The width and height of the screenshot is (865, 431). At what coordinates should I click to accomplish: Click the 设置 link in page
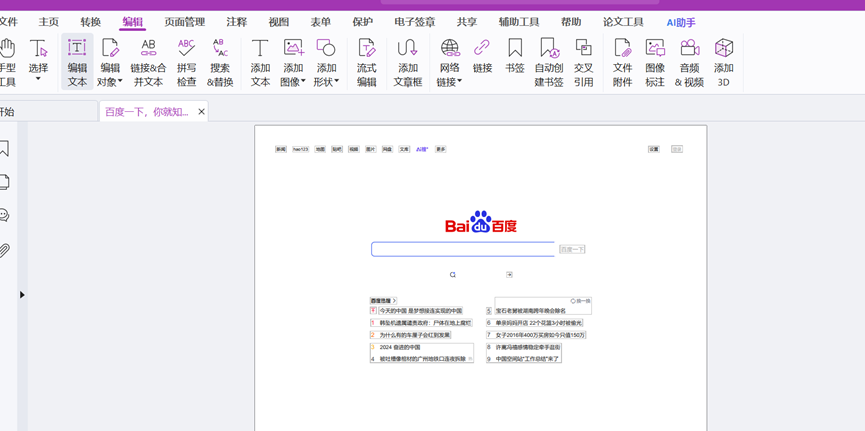pos(654,149)
